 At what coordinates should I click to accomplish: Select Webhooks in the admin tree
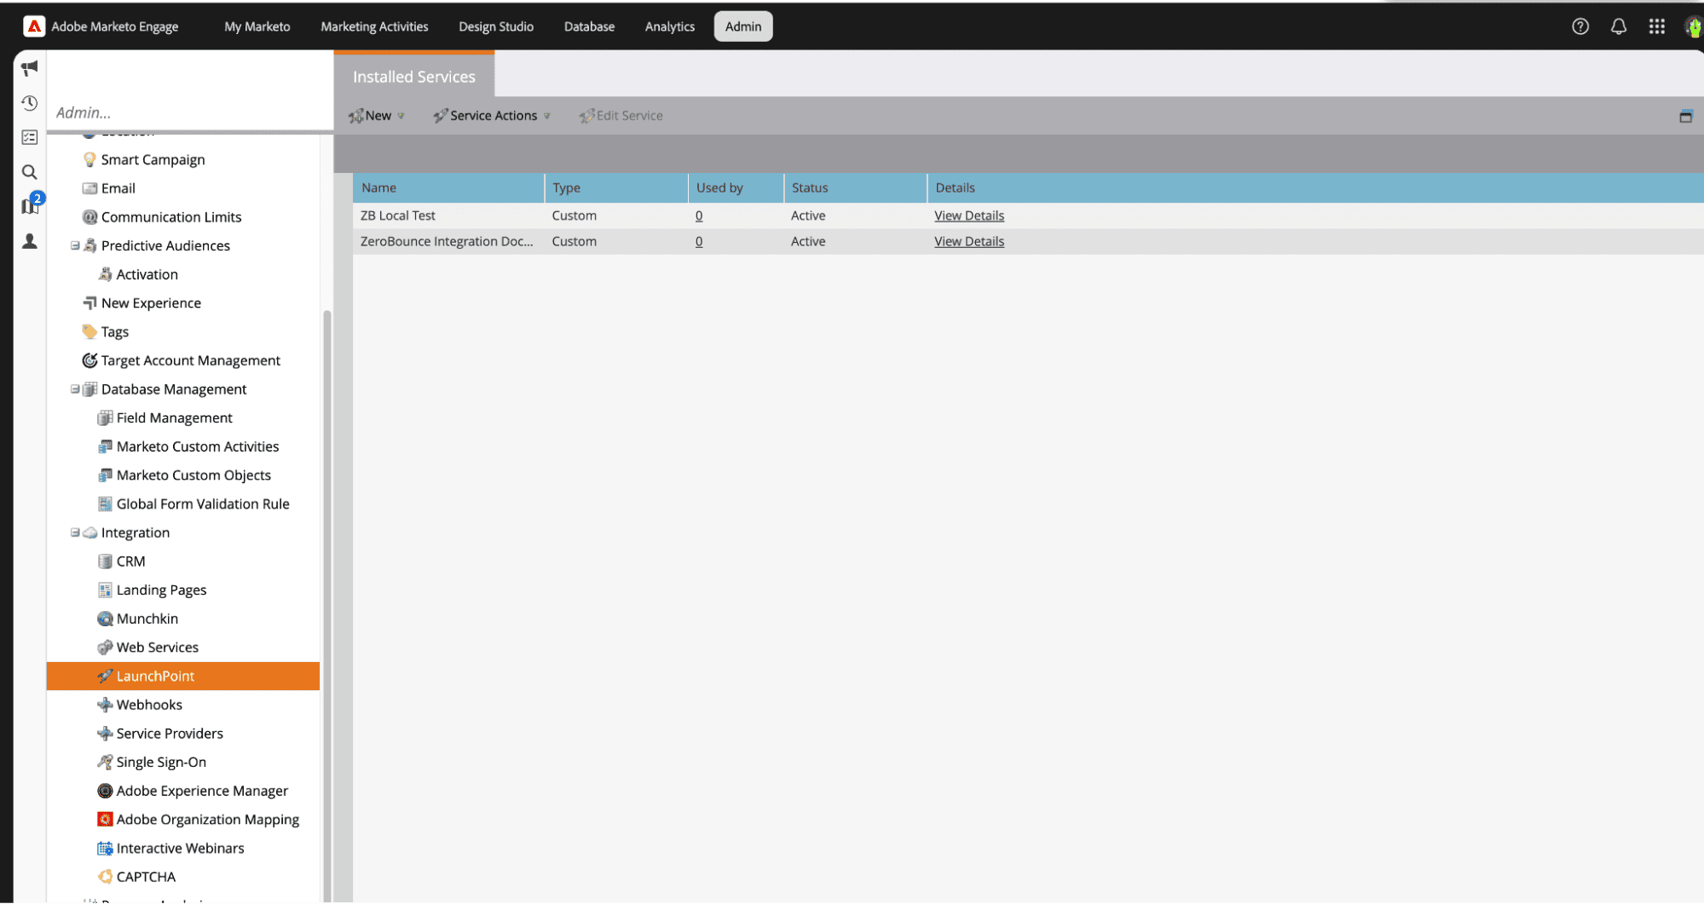[x=149, y=705]
